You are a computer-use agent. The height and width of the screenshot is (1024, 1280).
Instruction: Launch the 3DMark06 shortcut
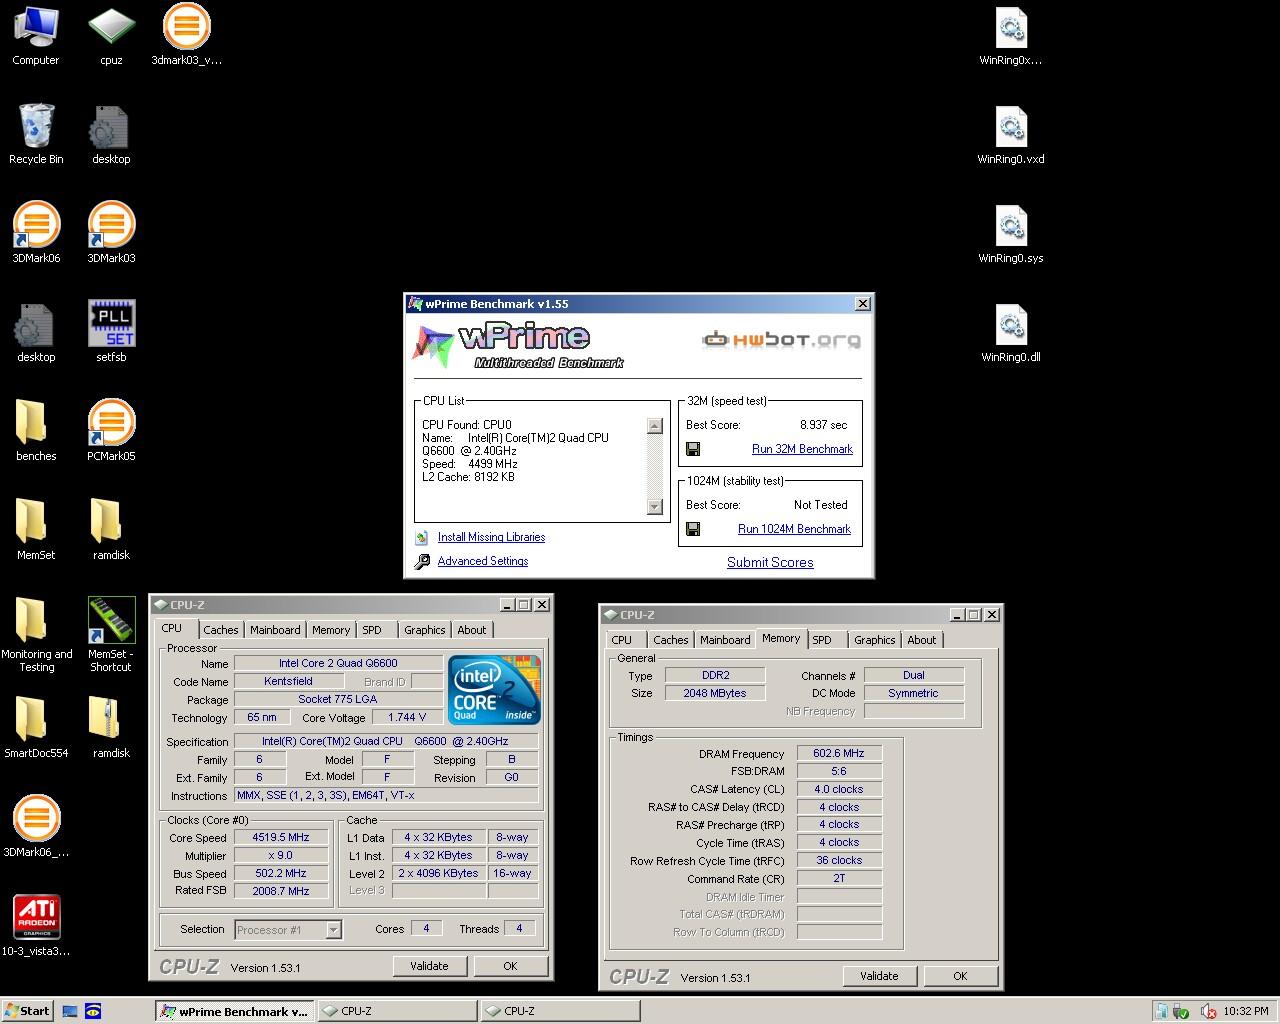coord(36,232)
